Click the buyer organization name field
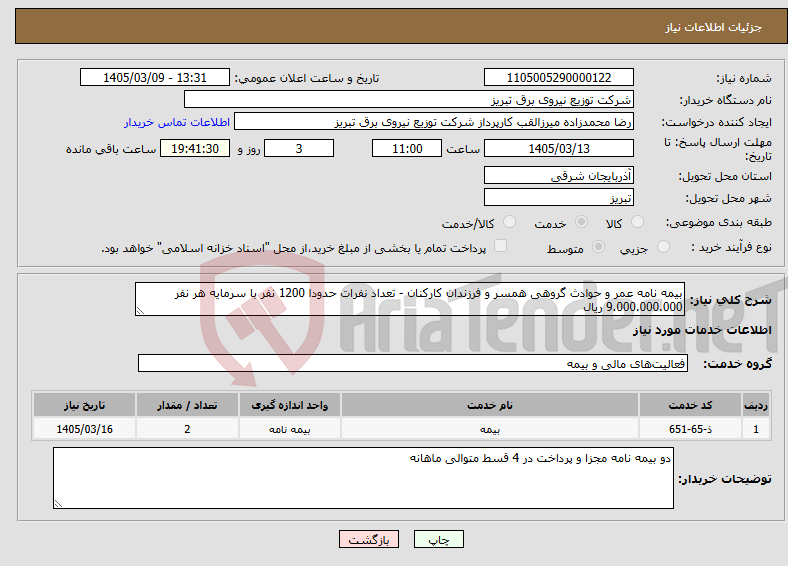The height and width of the screenshot is (566, 788). pos(409,100)
